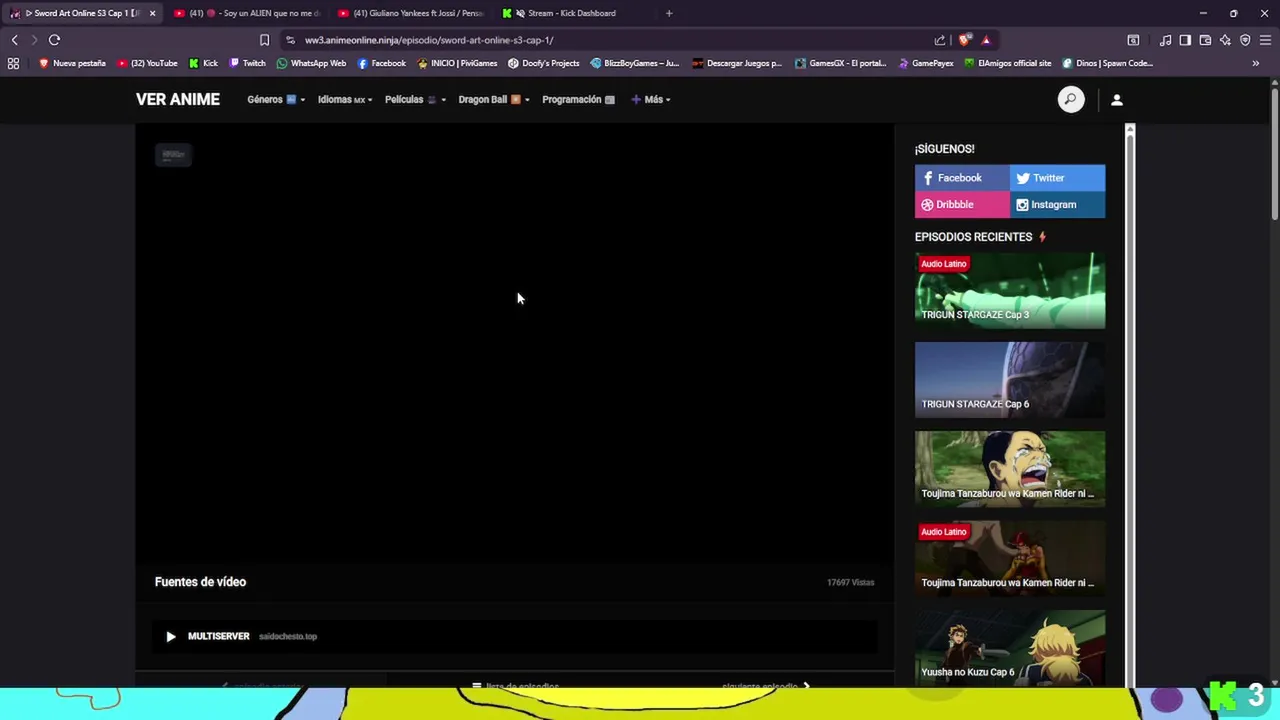
Task: Open the Programación menu item
Action: (578, 99)
